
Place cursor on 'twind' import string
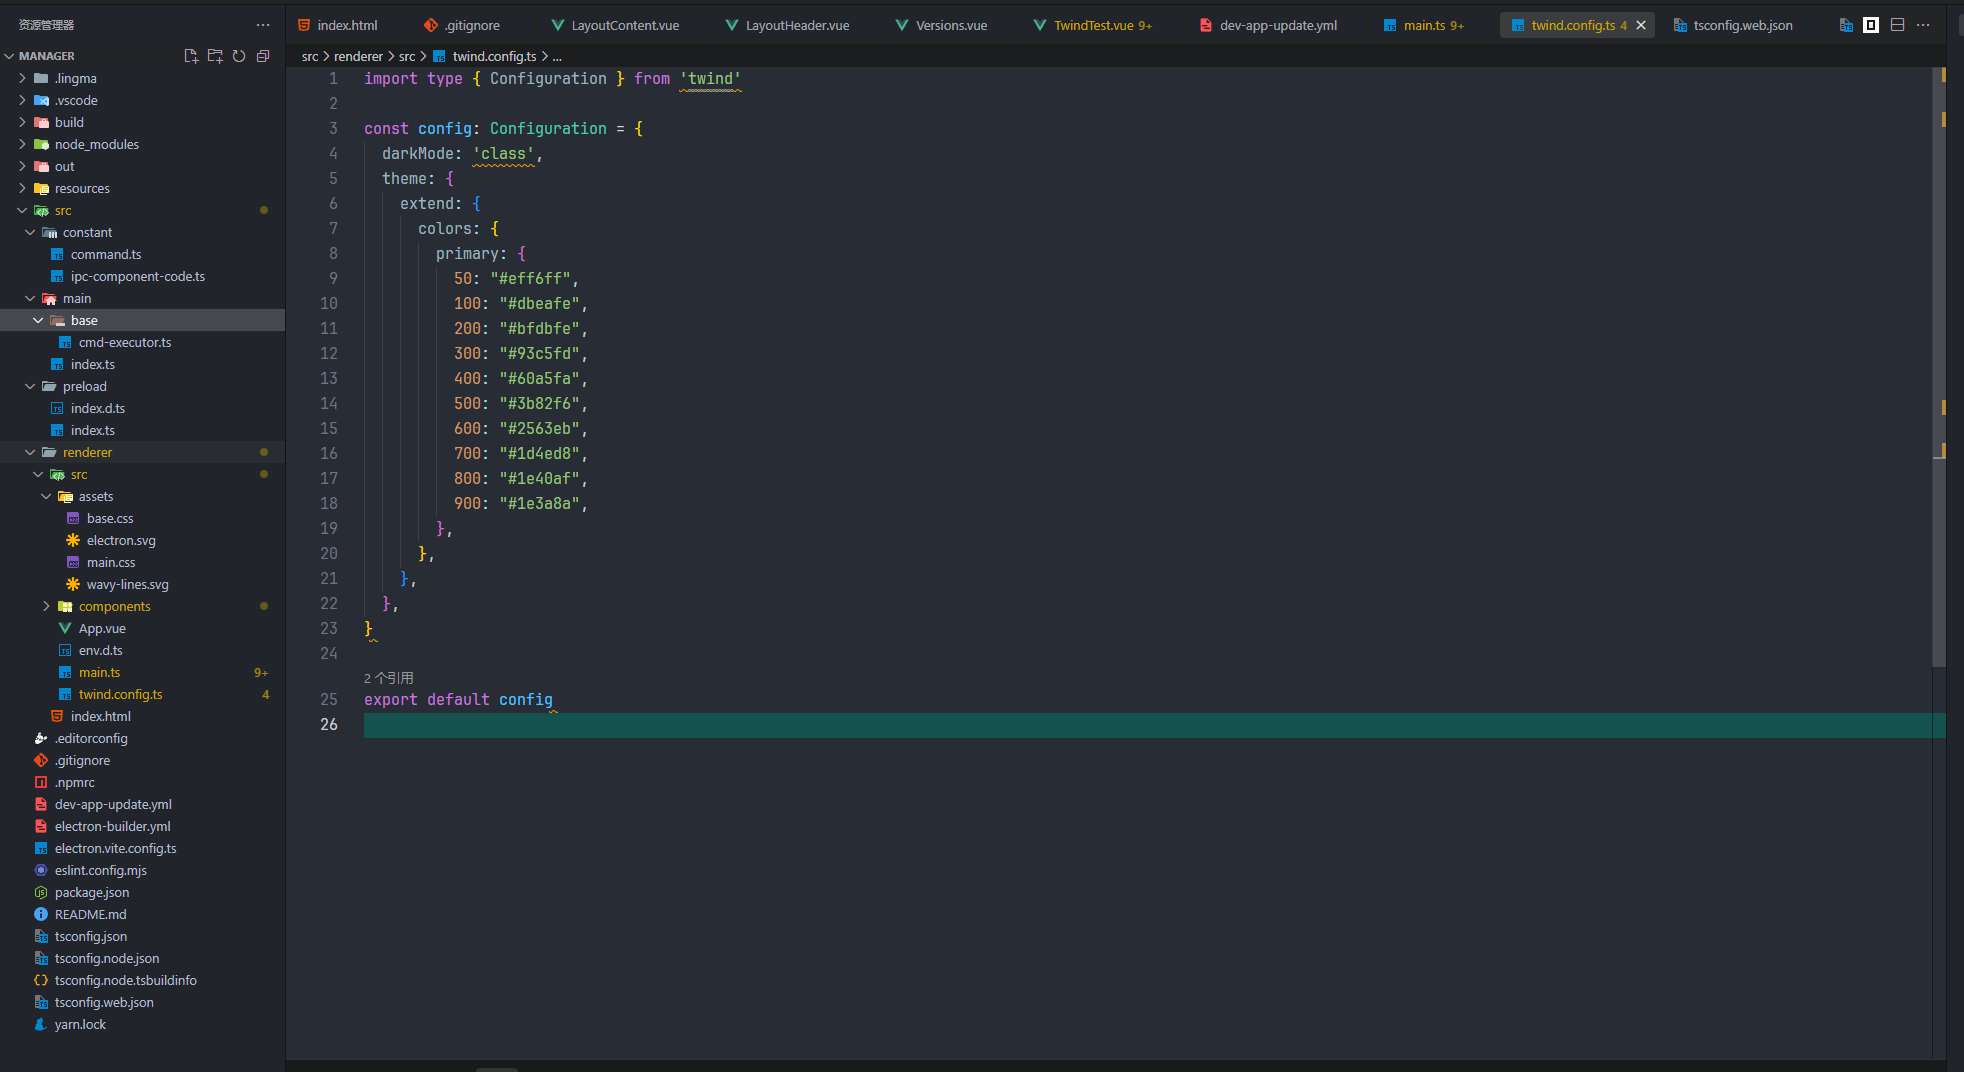click(x=711, y=79)
